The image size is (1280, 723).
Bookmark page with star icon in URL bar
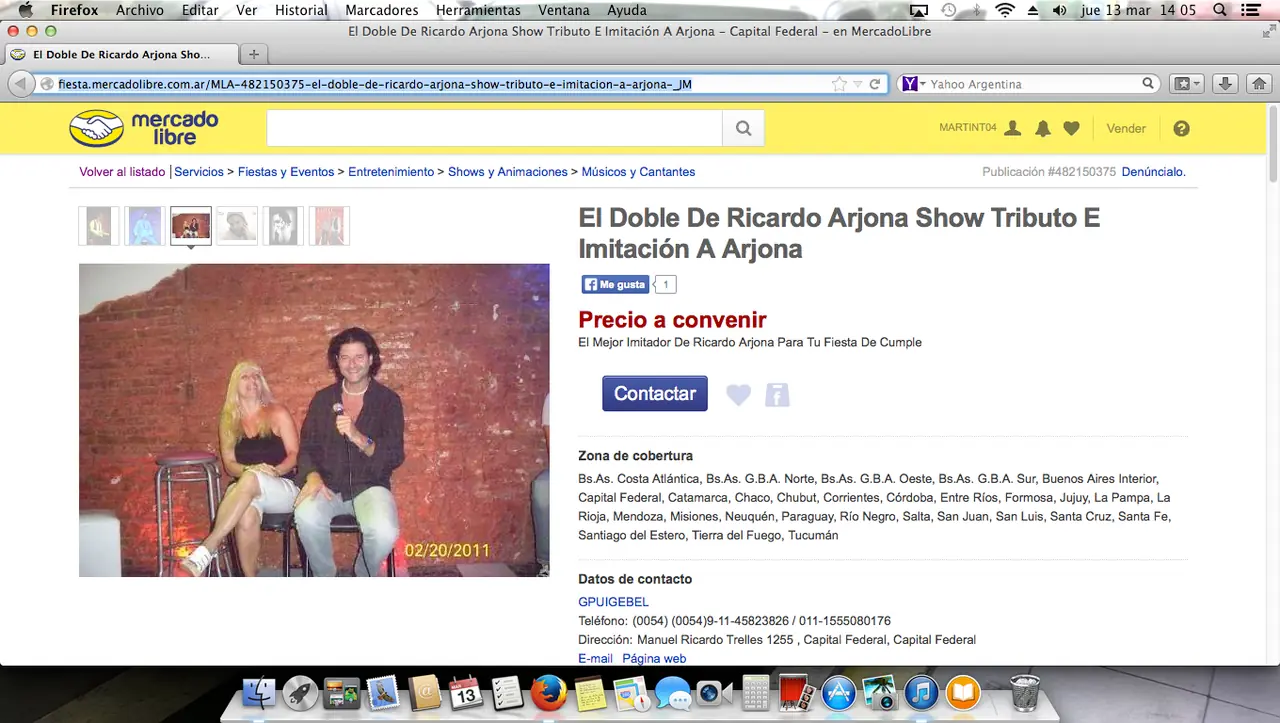coord(839,84)
